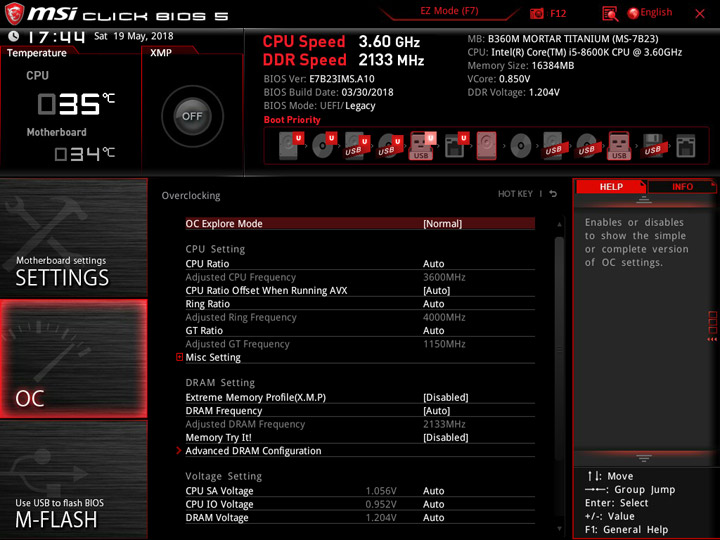This screenshot has height=540, width=720.
Task: Select the UEFI hard disk boot device icon
Action: (x=291, y=146)
